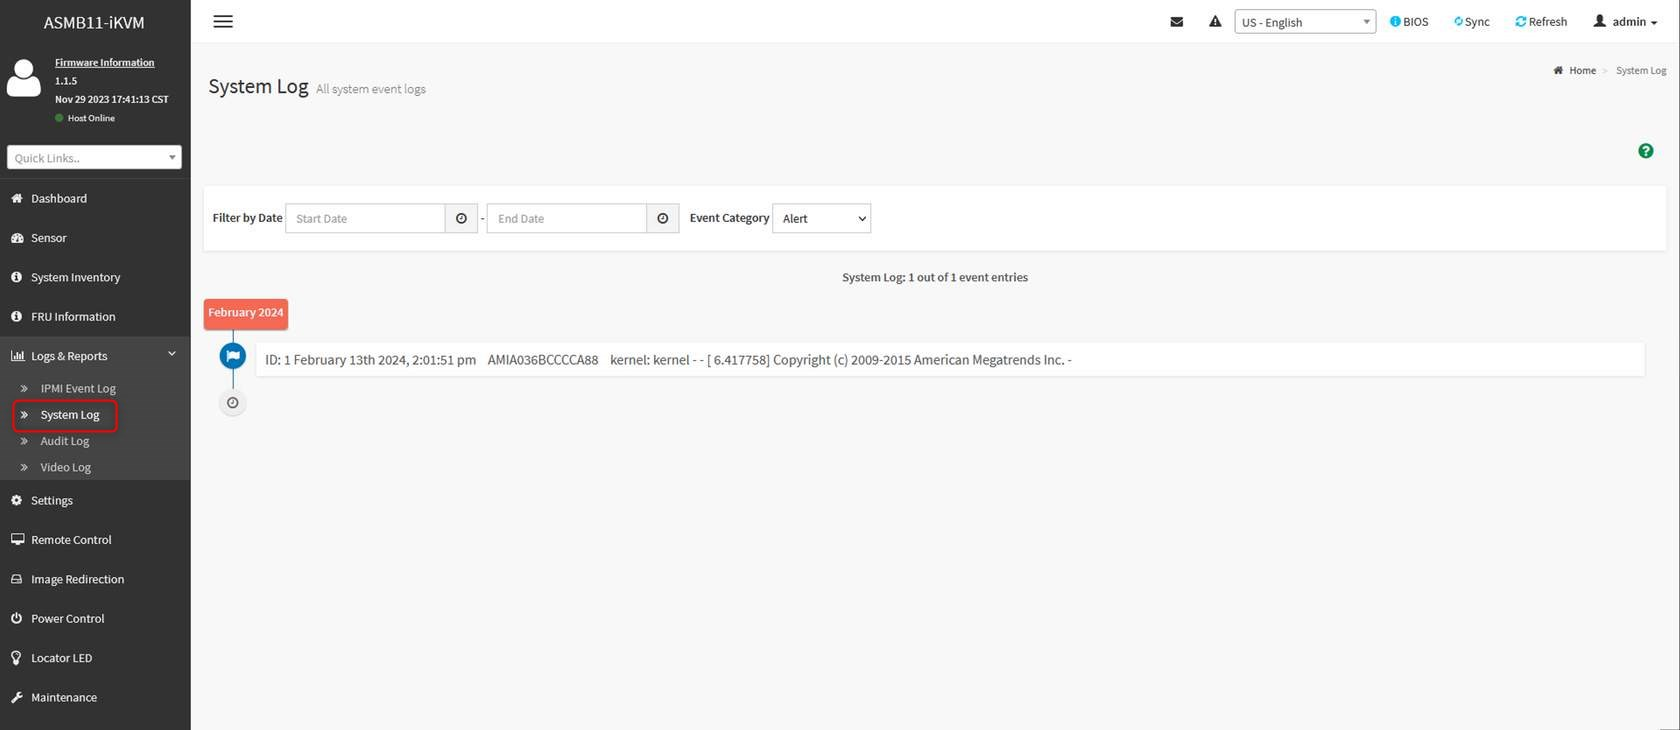
Task: Select IPMI Event Log in sidebar
Action: point(78,388)
